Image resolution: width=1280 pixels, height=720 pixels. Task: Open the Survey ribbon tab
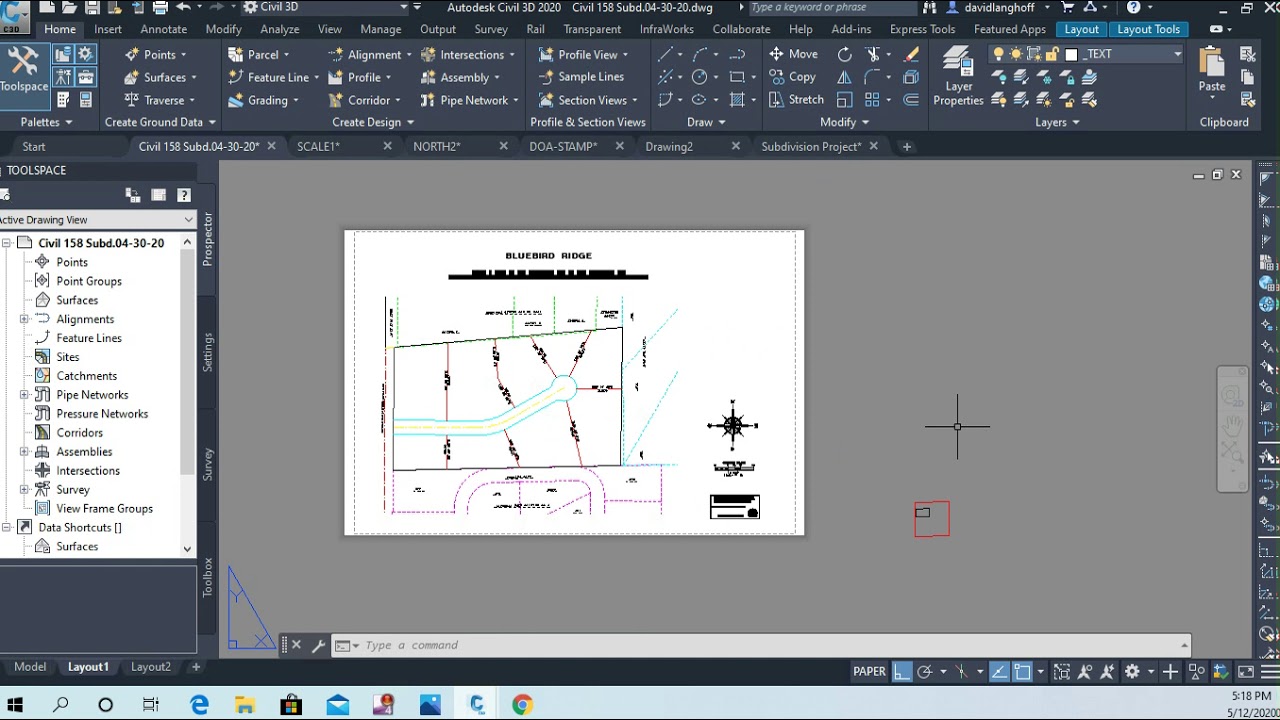[491, 29]
